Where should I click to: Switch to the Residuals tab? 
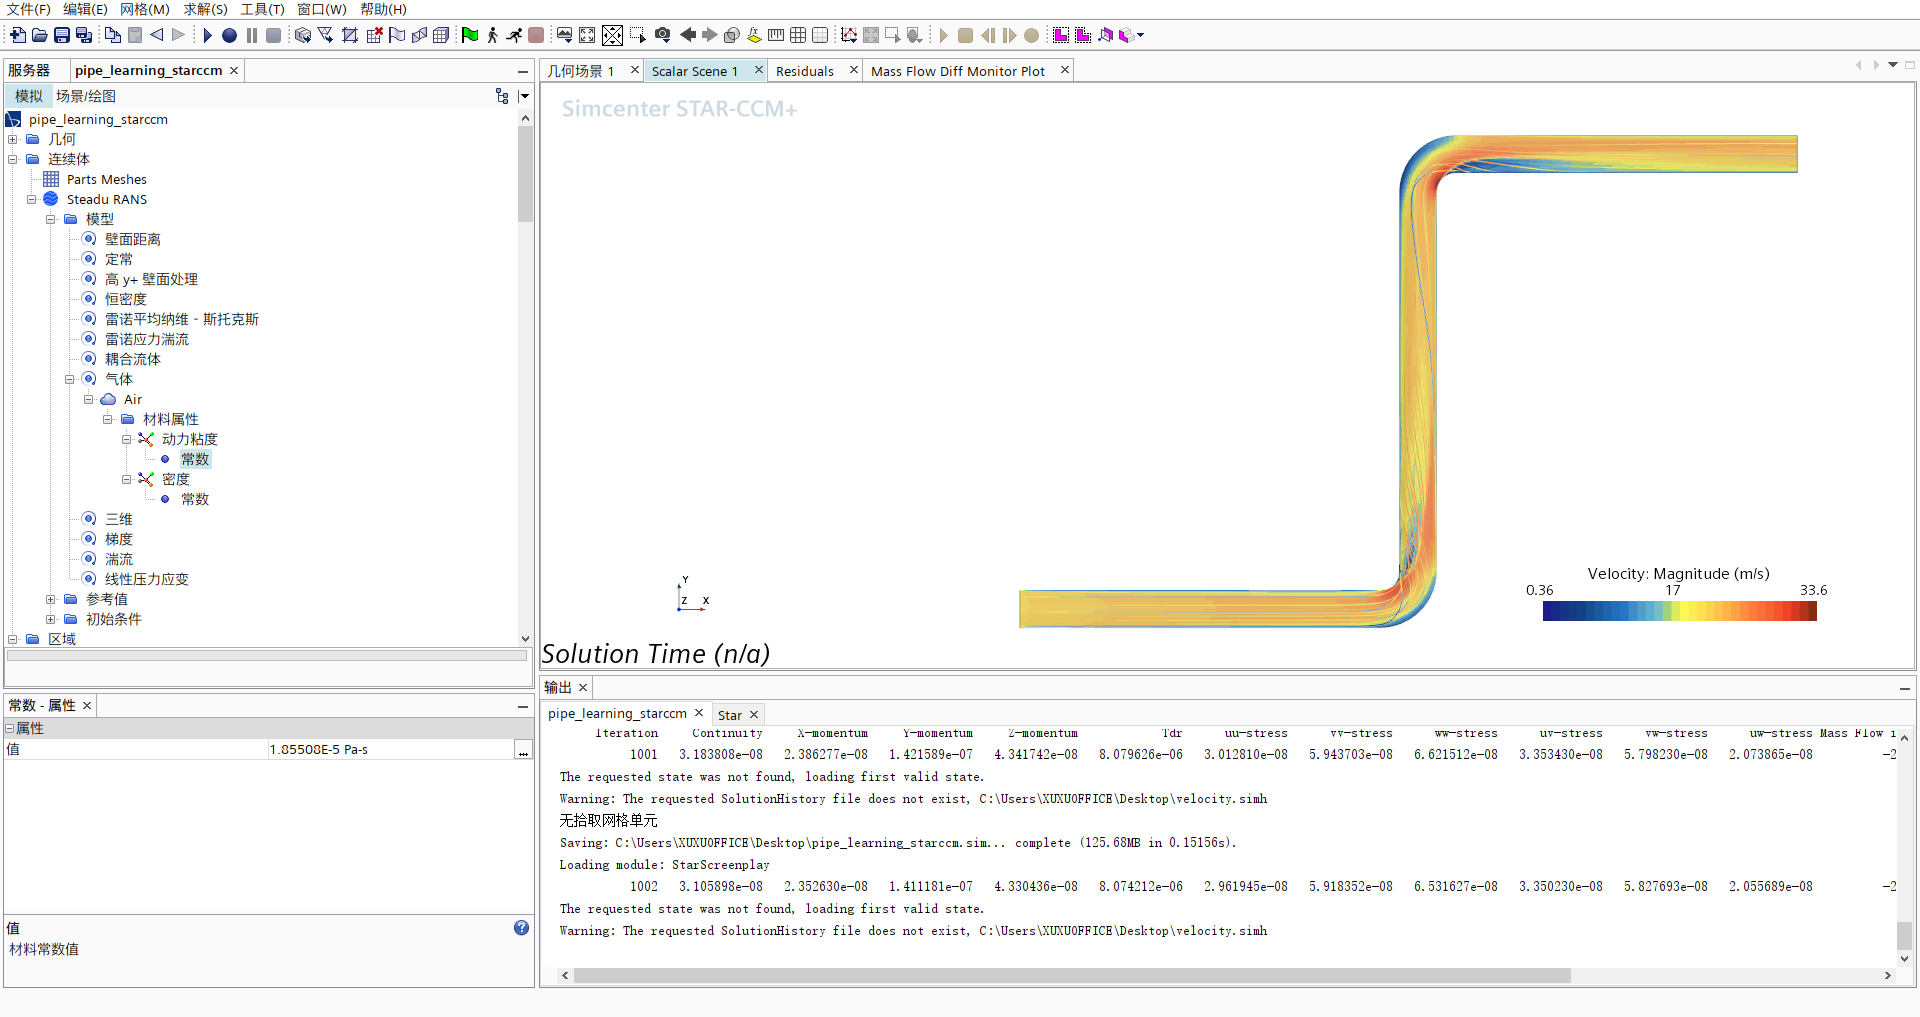pyautogui.click(x=805, y=71)
